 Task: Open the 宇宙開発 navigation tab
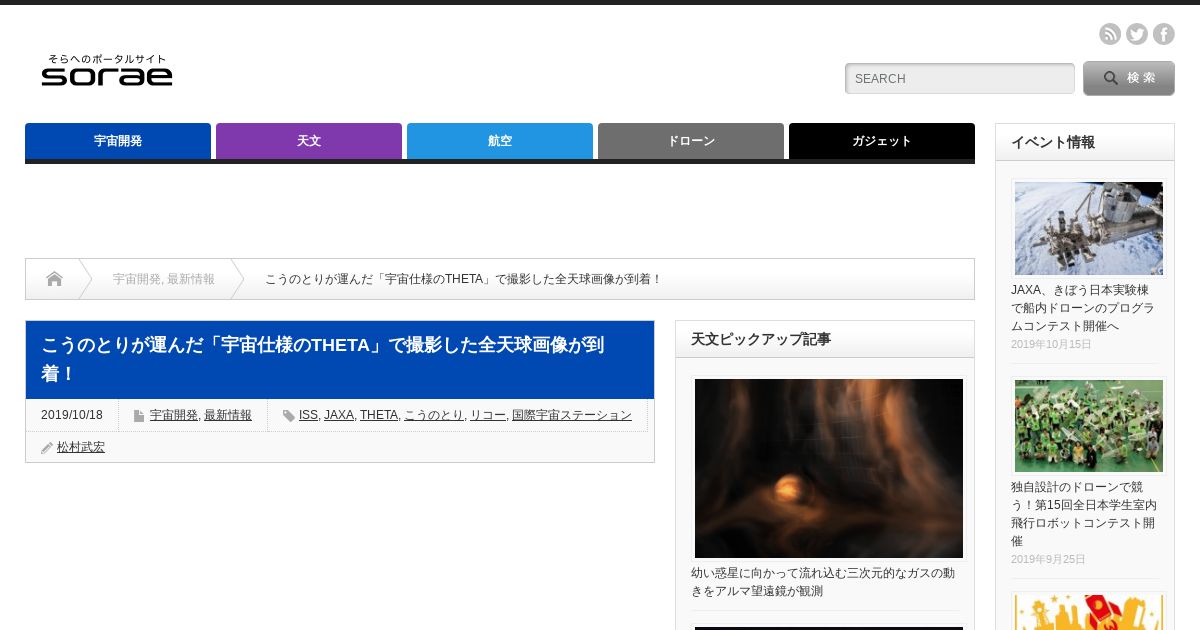coord(118,141)
